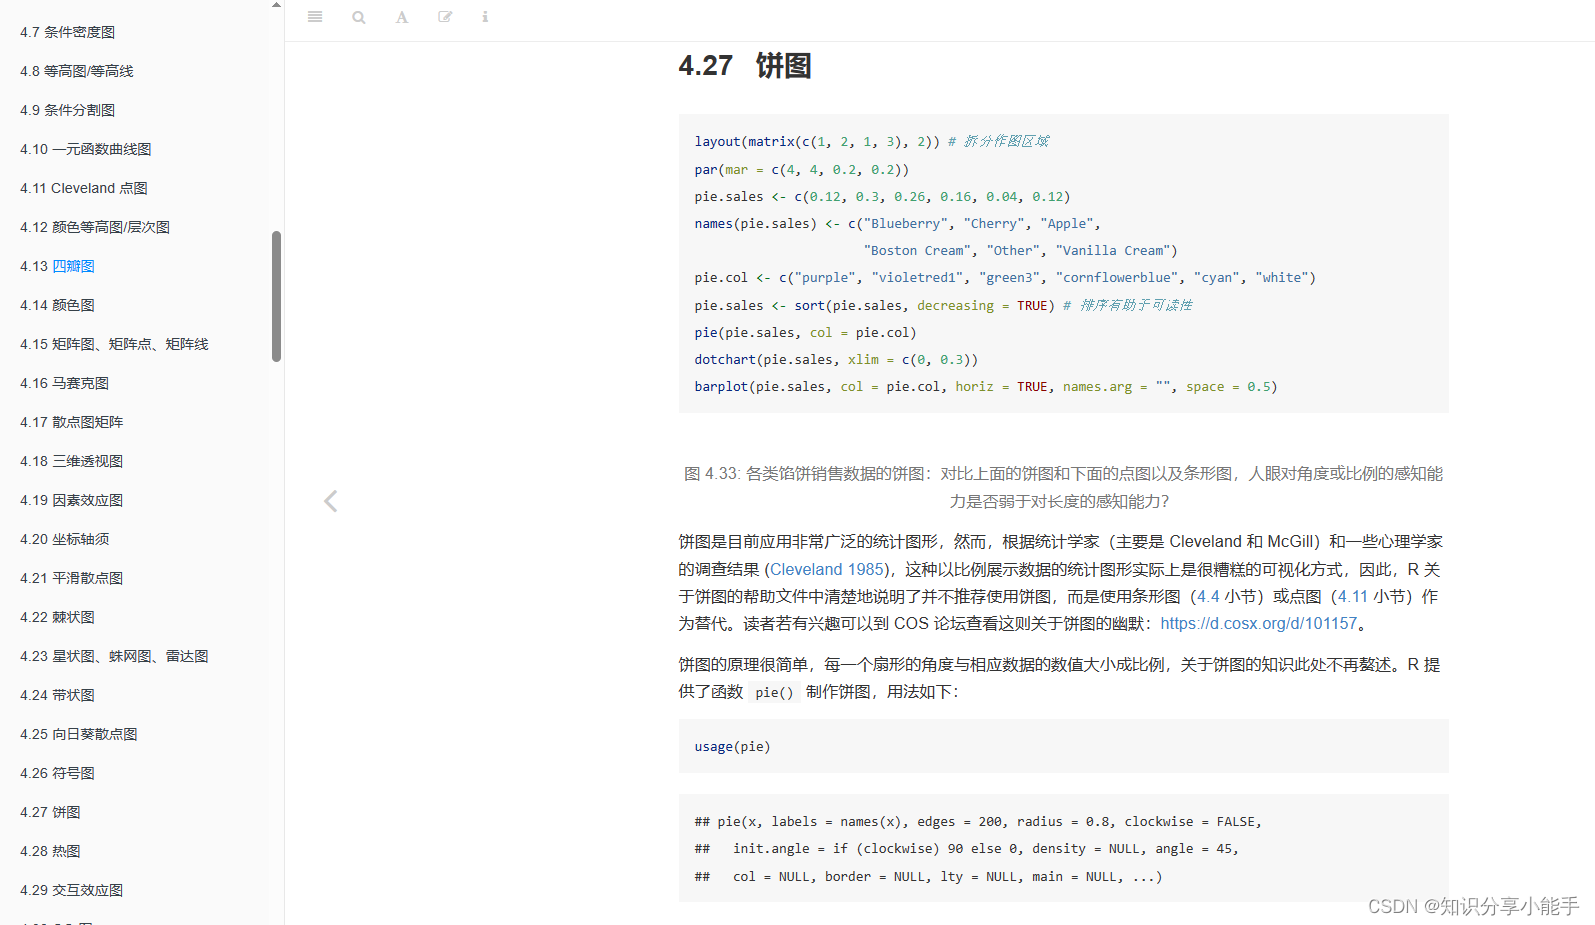Screen dimensions: 1595x925
Task: Click the barplot(pie.sales code line
Action: point(986,386)
